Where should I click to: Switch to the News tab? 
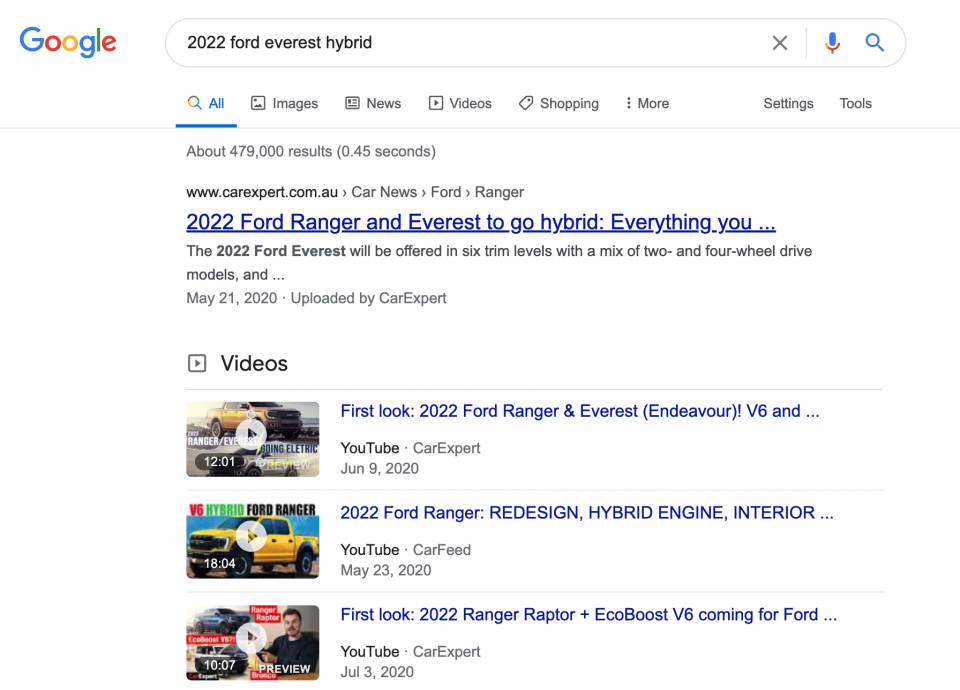tap(373, 103)
